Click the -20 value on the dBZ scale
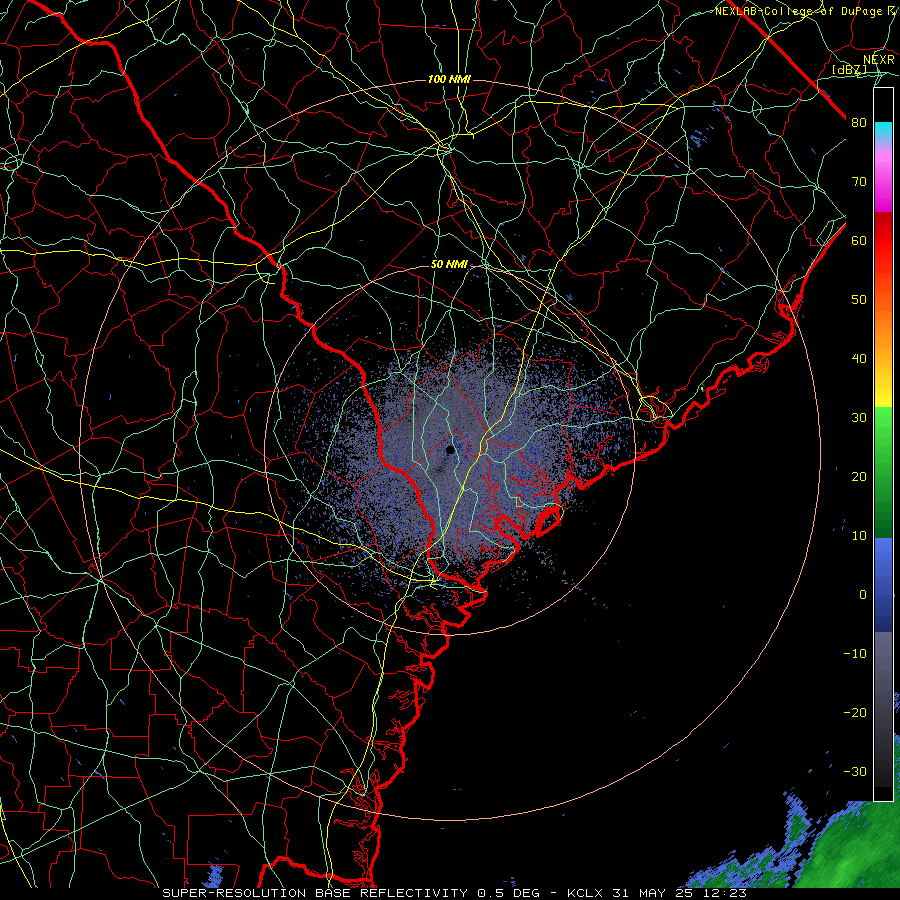Viewport: 900px width, 900px height. click(855, 712)
